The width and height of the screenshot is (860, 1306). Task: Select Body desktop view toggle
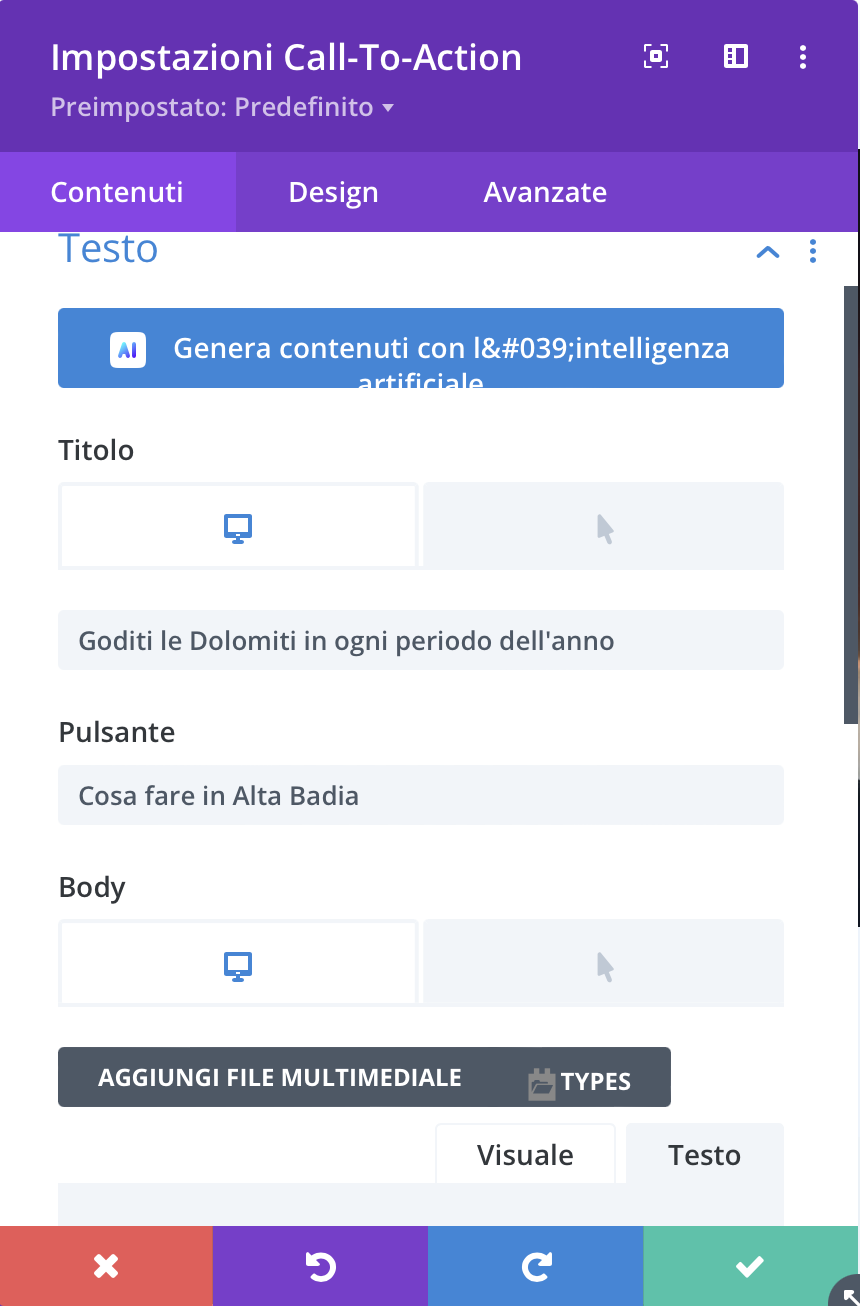[238, 964]
